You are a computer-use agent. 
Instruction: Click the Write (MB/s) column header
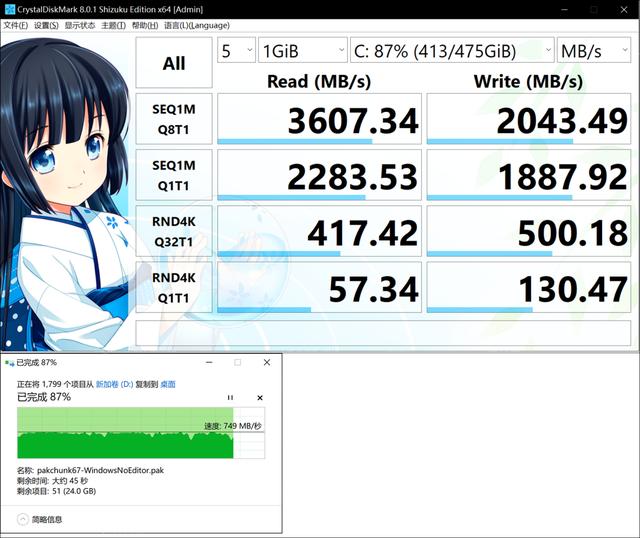coord(528,81)
